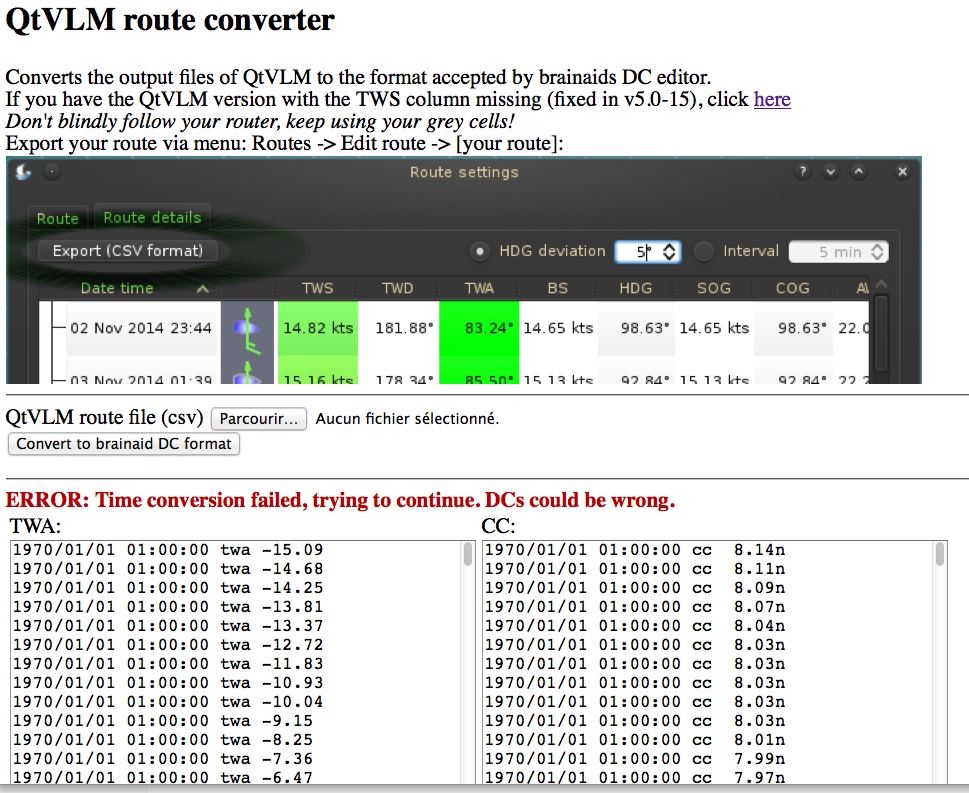
Task: Click the Parcourir... file browse button
Action: click(x=259, y=419)
